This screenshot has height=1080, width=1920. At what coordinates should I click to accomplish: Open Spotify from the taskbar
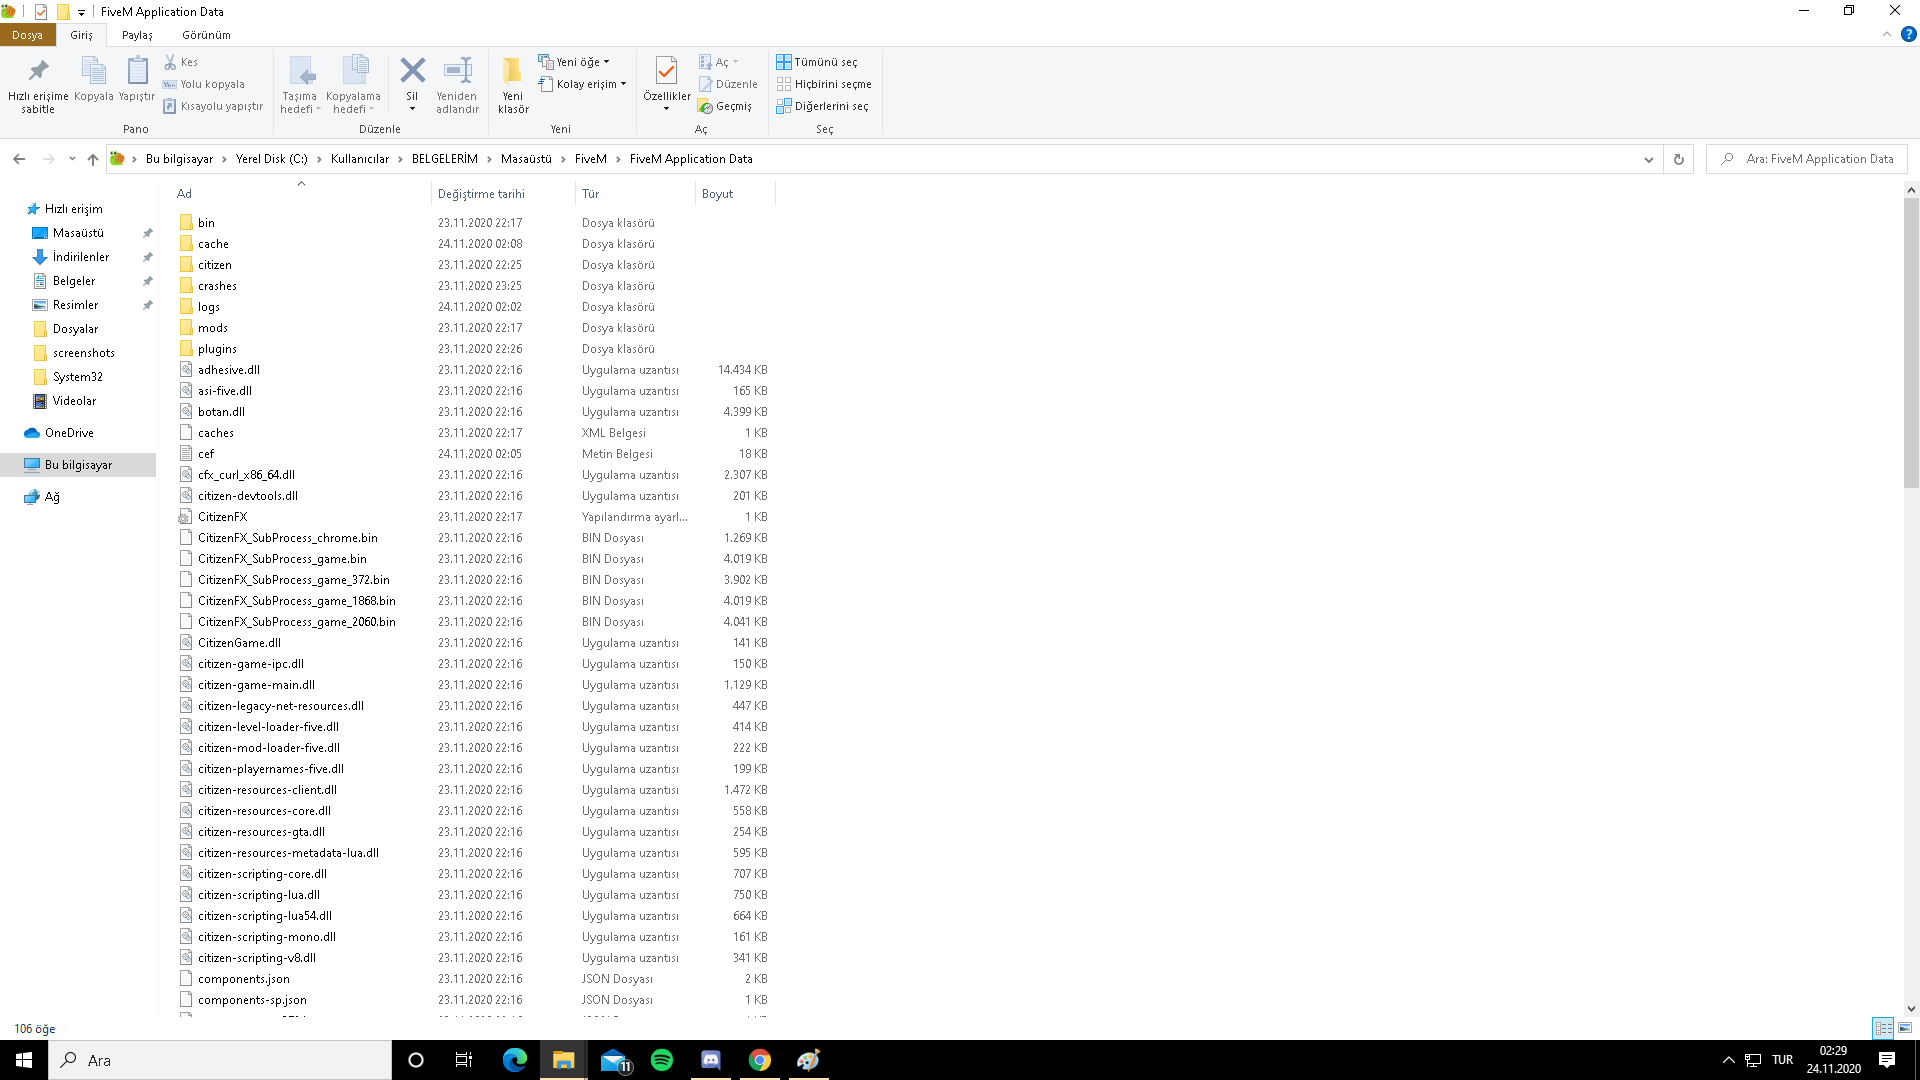pos(662,1060)
